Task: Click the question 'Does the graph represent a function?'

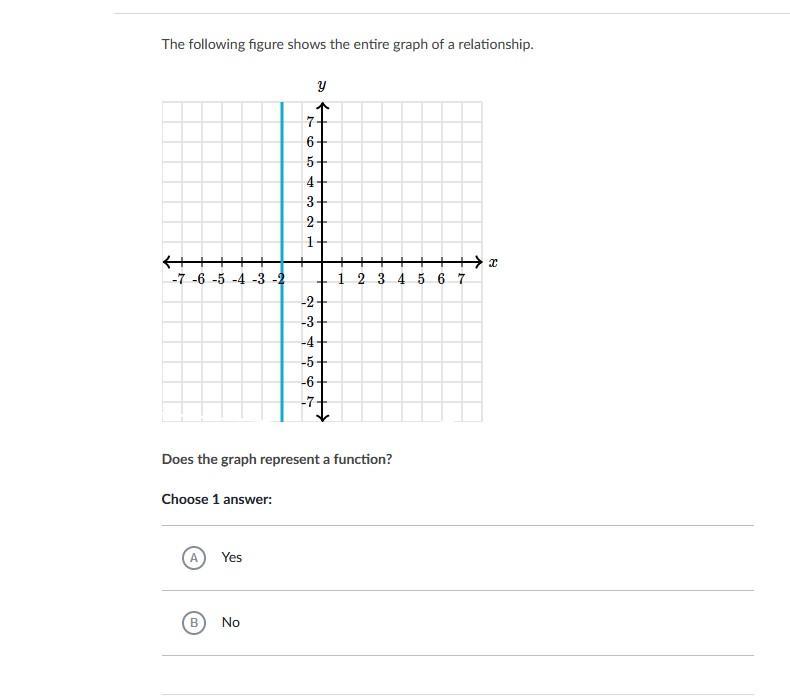Action: click(277, 460)
